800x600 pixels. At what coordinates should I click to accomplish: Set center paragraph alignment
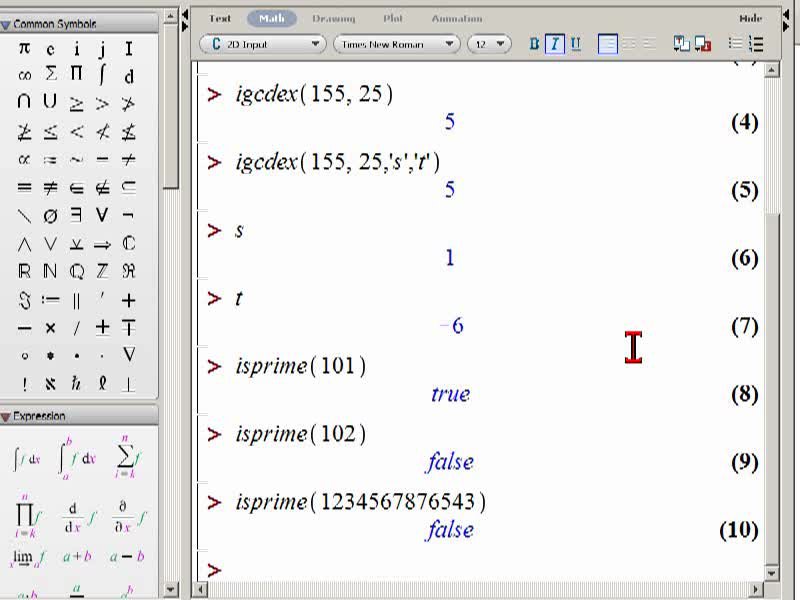click(x=629, y=44)
